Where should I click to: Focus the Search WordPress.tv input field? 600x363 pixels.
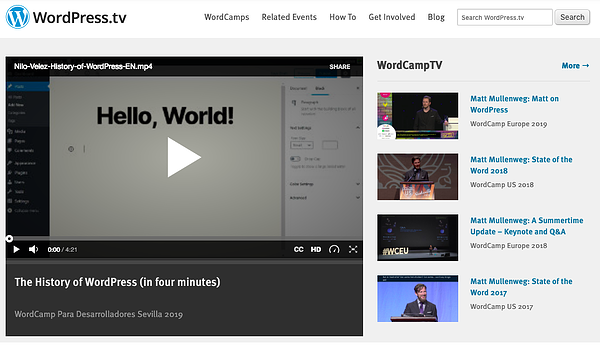(x=504, y=17)
